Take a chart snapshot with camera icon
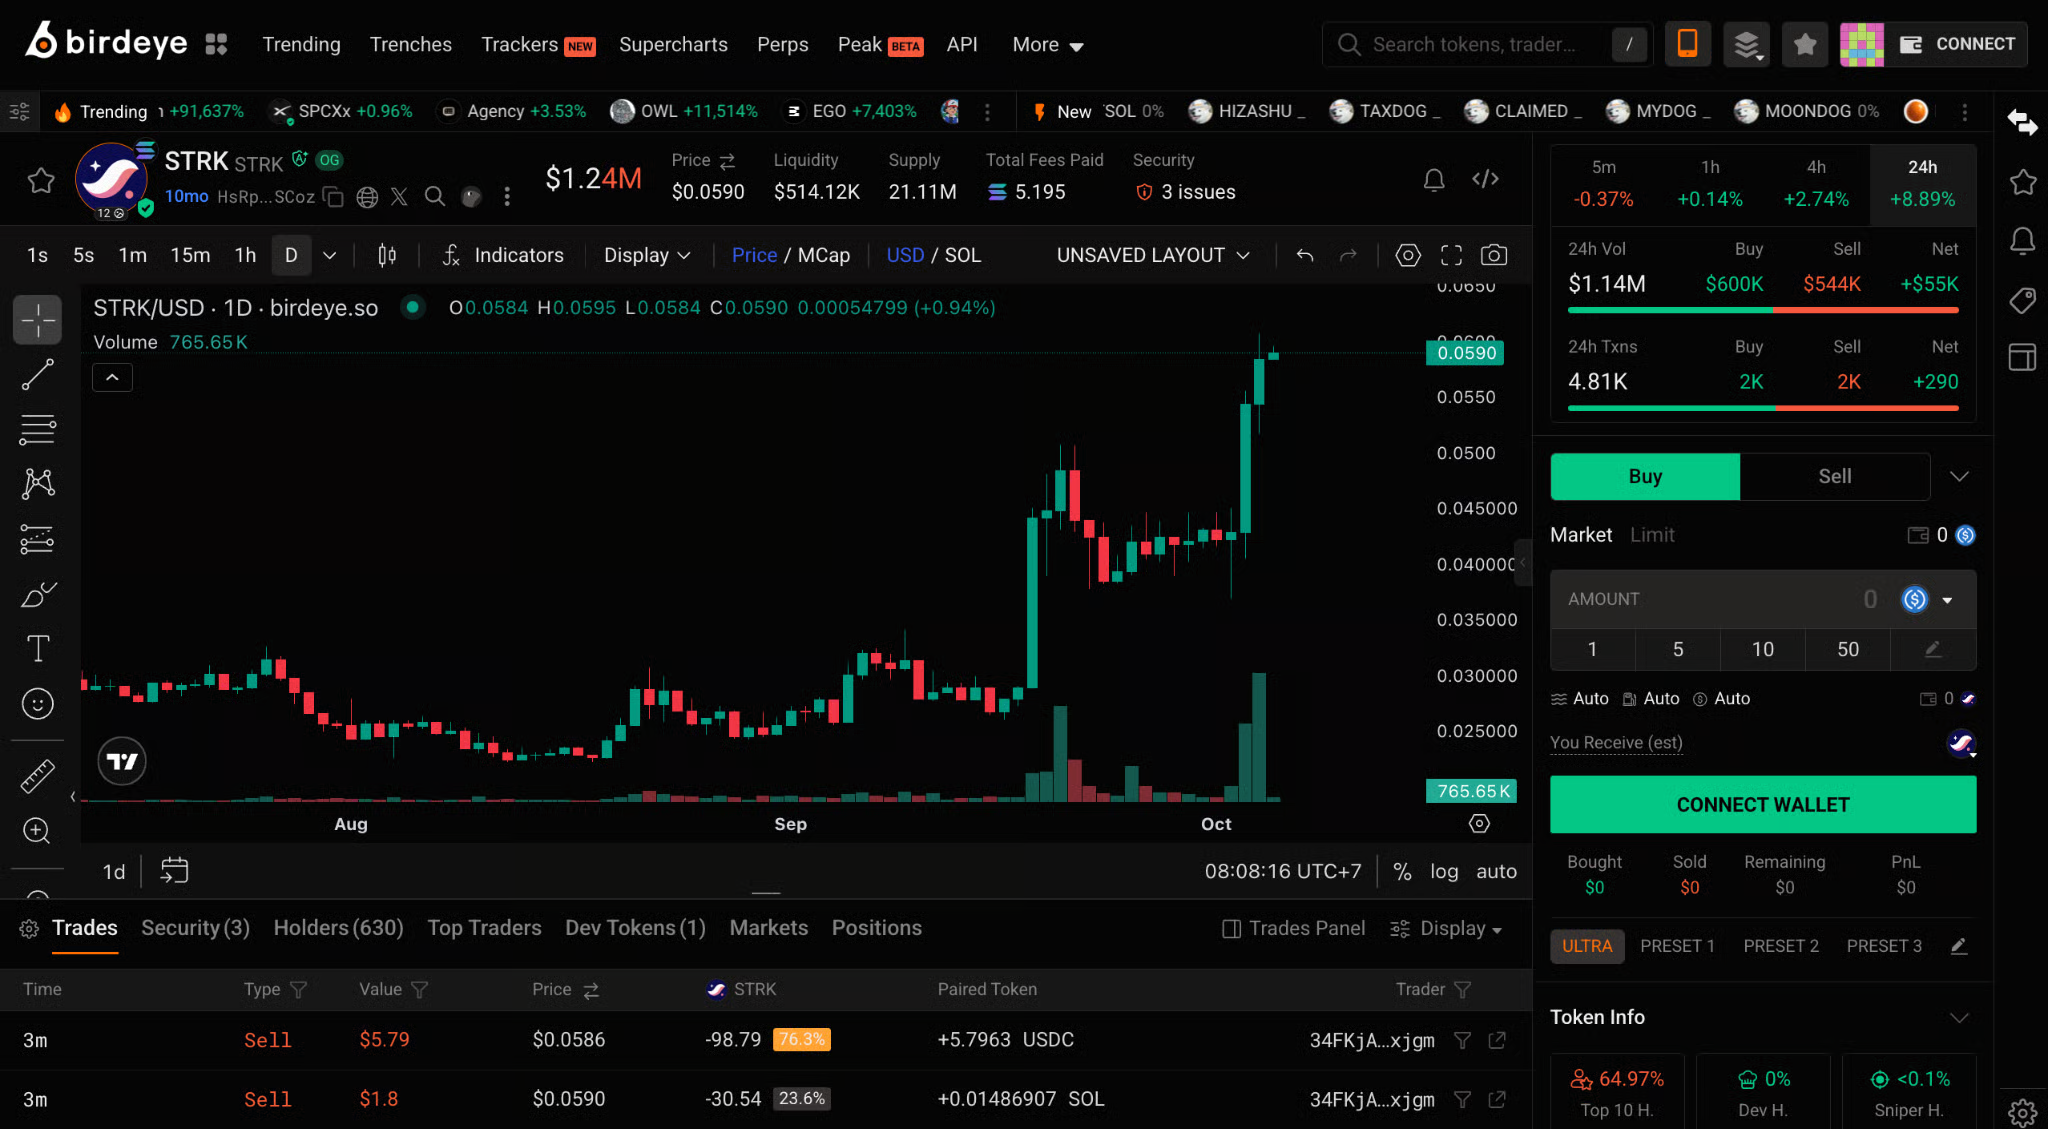The width and height of the screenshot is (2048, 1129). [1494, 255]
